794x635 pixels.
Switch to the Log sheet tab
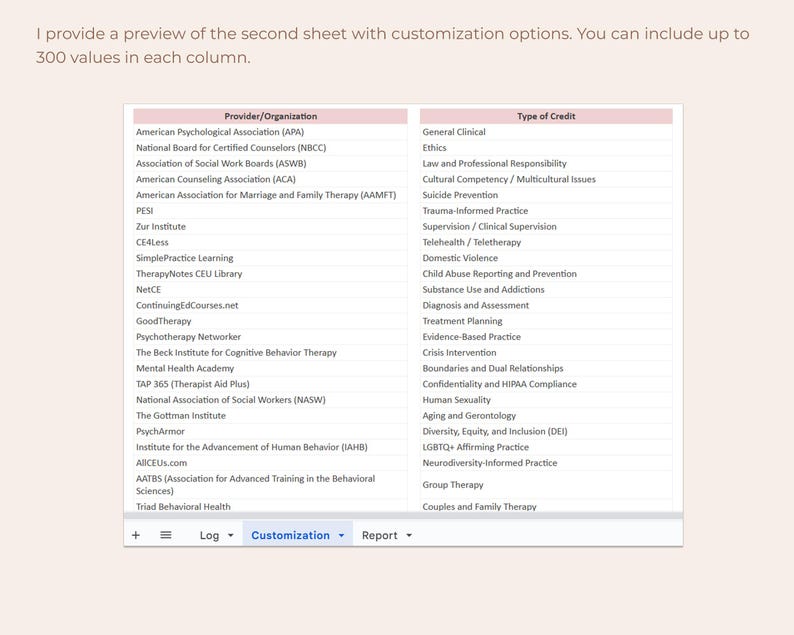tap(209, 535)
